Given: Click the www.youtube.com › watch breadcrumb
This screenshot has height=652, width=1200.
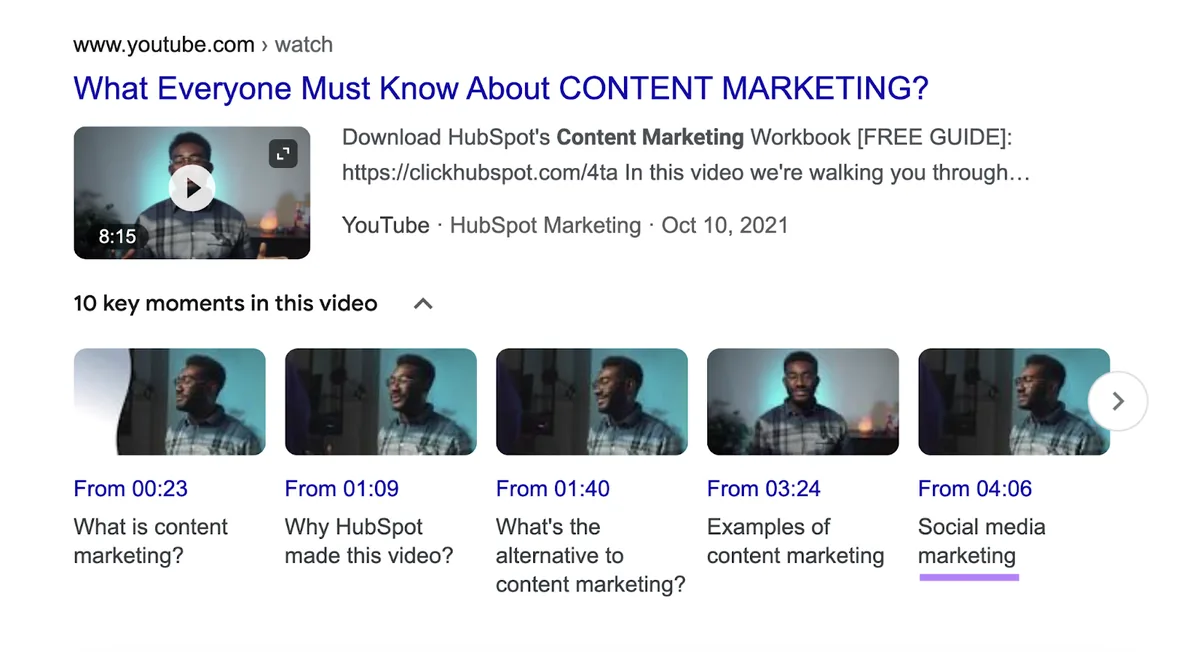Looking at the screenshot, I should (x=203, y=45).
